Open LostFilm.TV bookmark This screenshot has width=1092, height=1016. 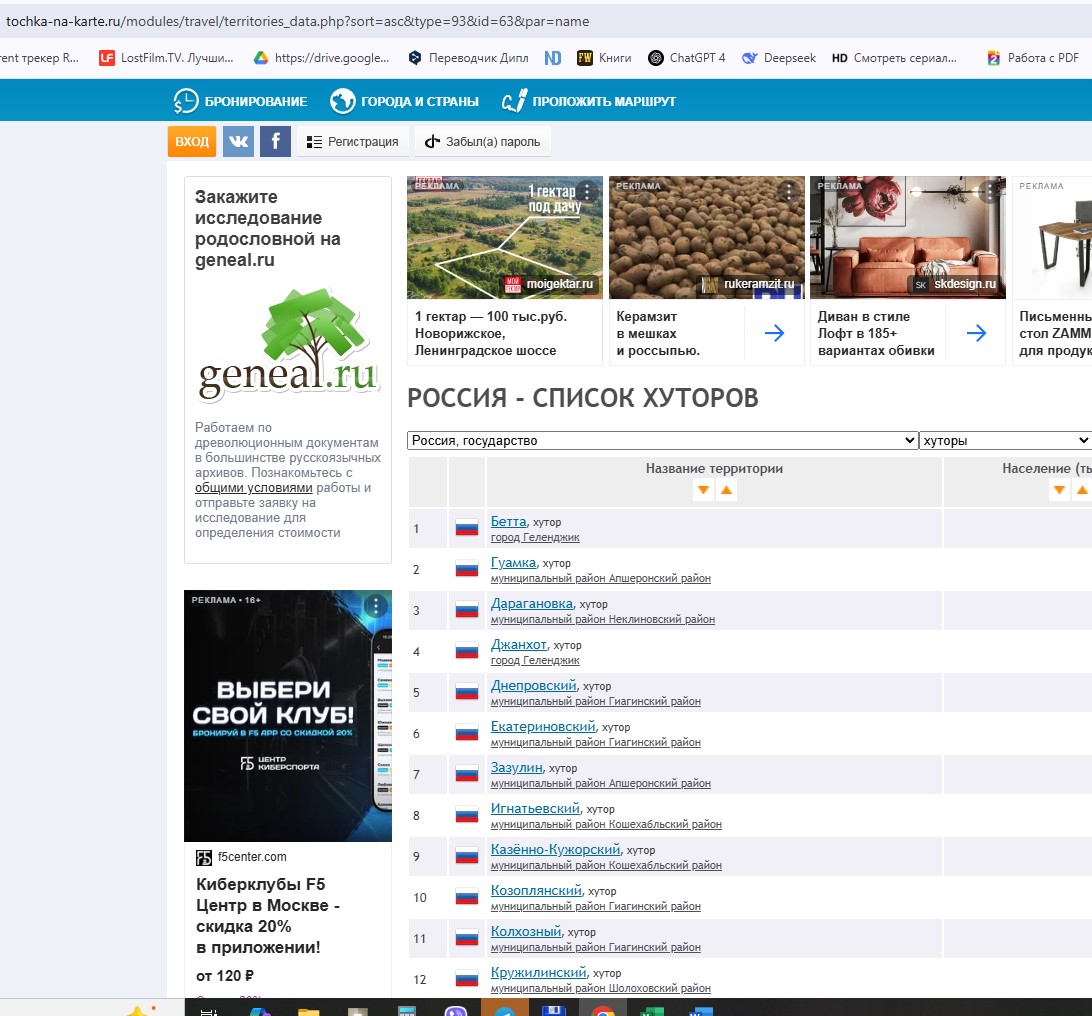pos(166,58)
